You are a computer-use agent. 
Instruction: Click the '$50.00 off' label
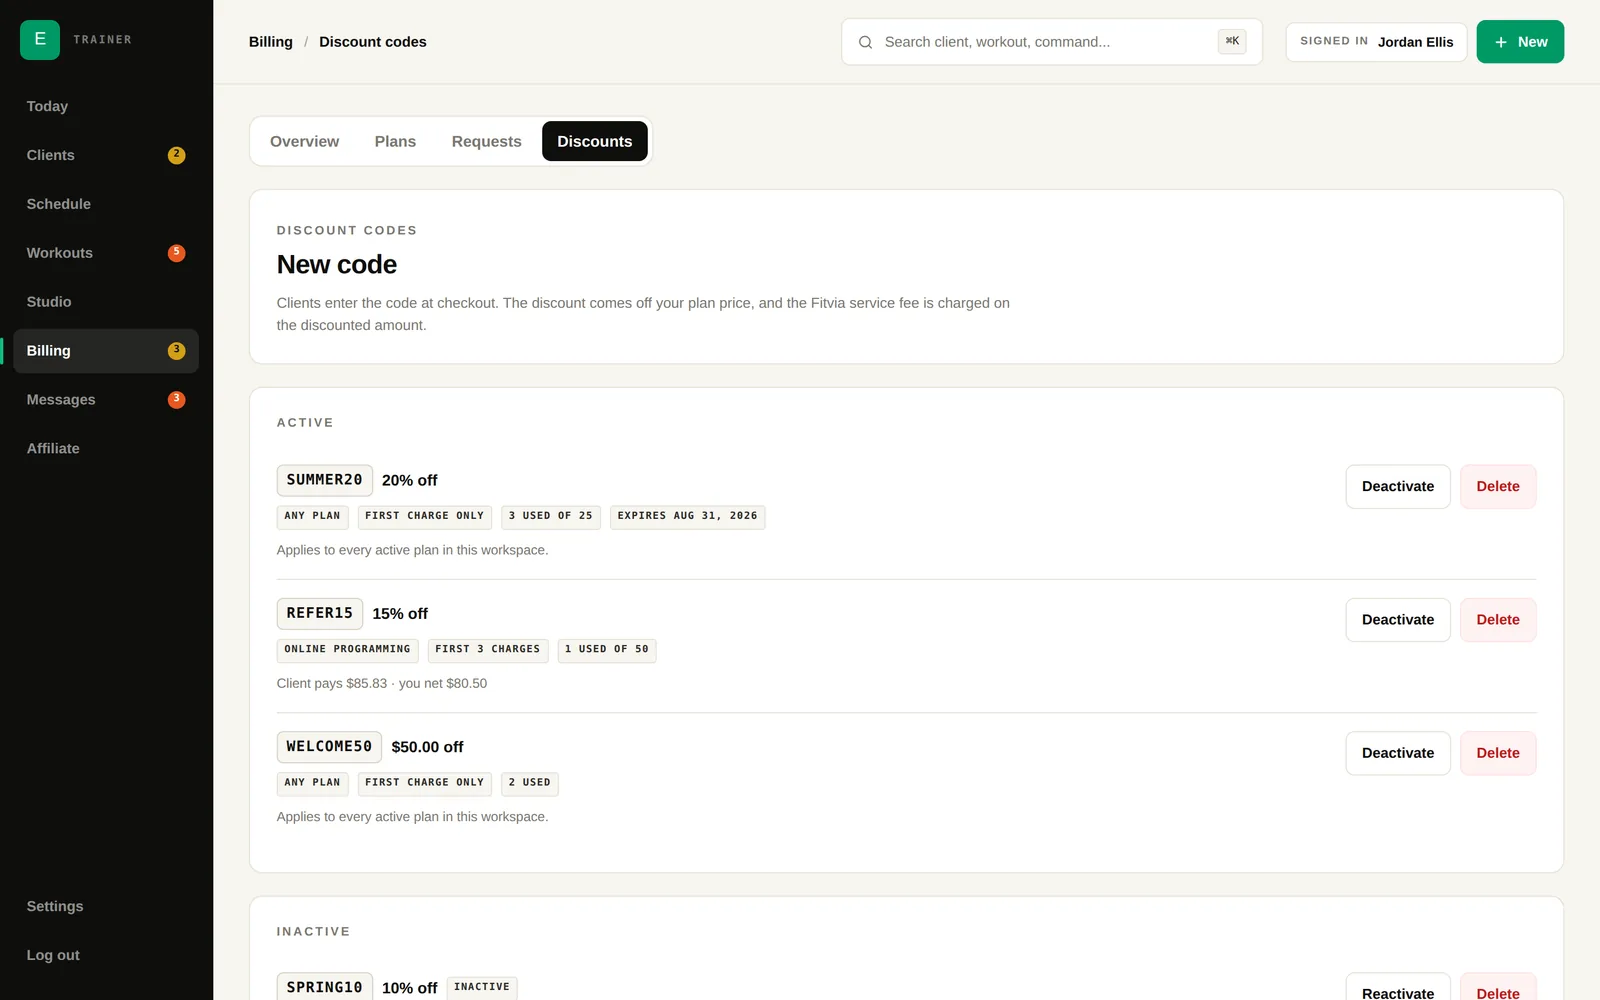[x=428, y=747]
